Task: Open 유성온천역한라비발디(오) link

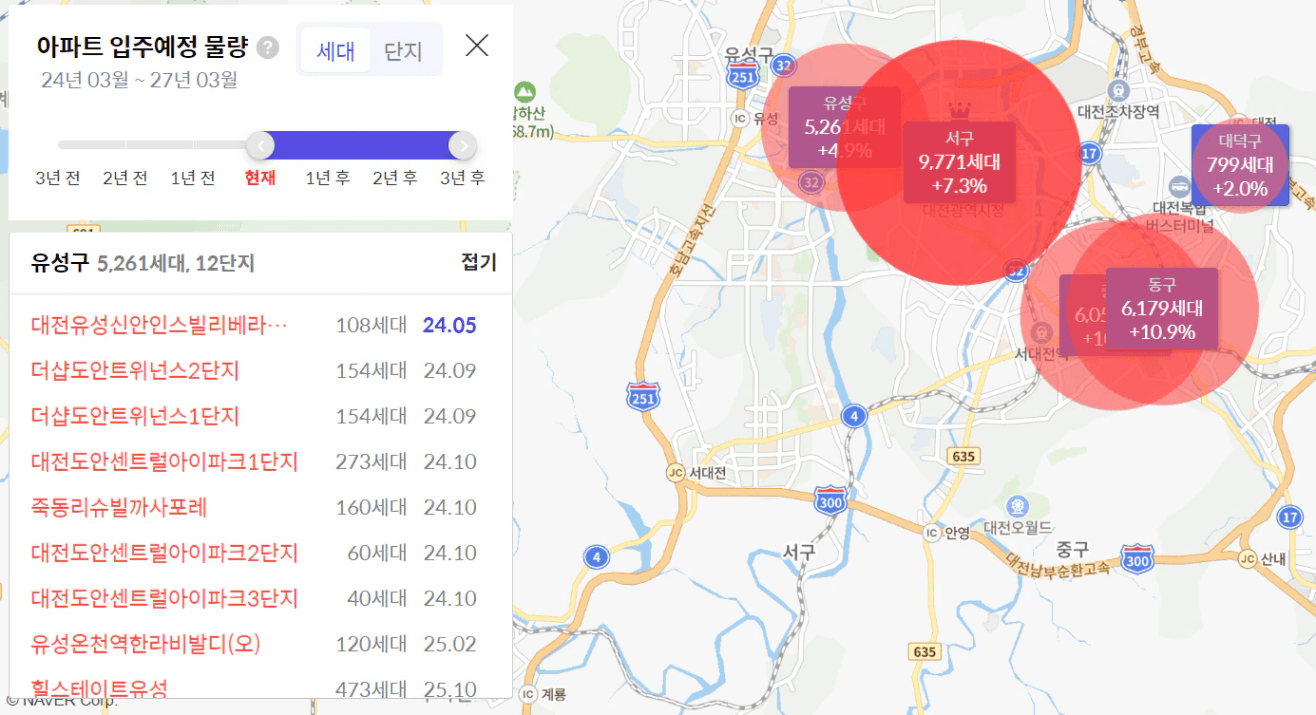Action: [x=146, y=644]
